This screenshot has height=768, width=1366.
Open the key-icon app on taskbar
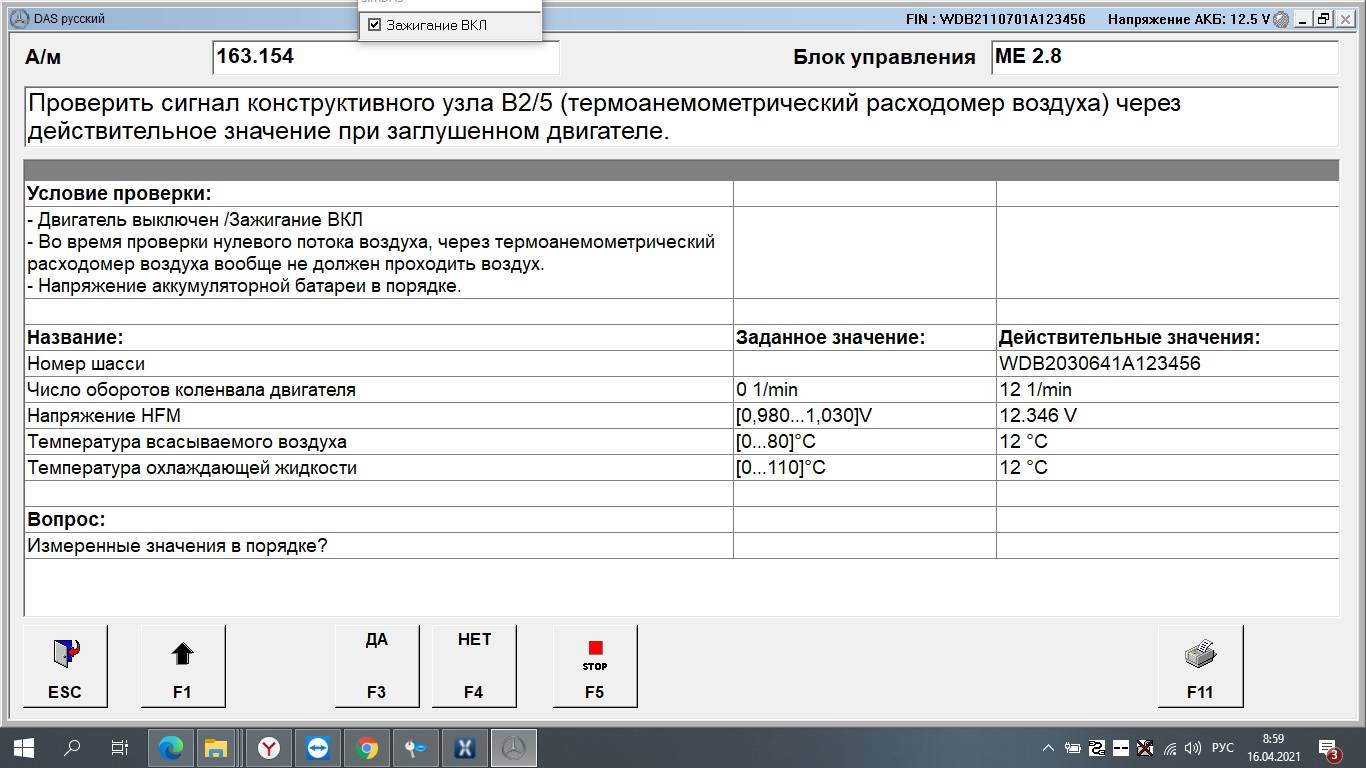click(415, 747)
